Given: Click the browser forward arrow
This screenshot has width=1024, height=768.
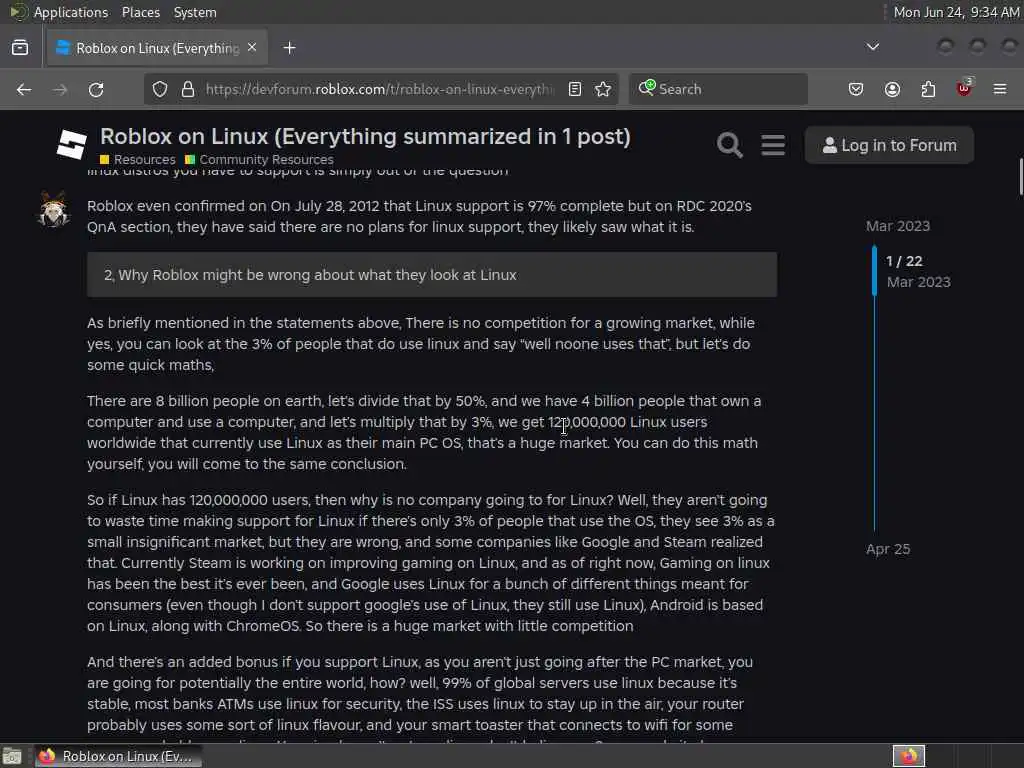Looking at the screenshot, I should [60, 89].
